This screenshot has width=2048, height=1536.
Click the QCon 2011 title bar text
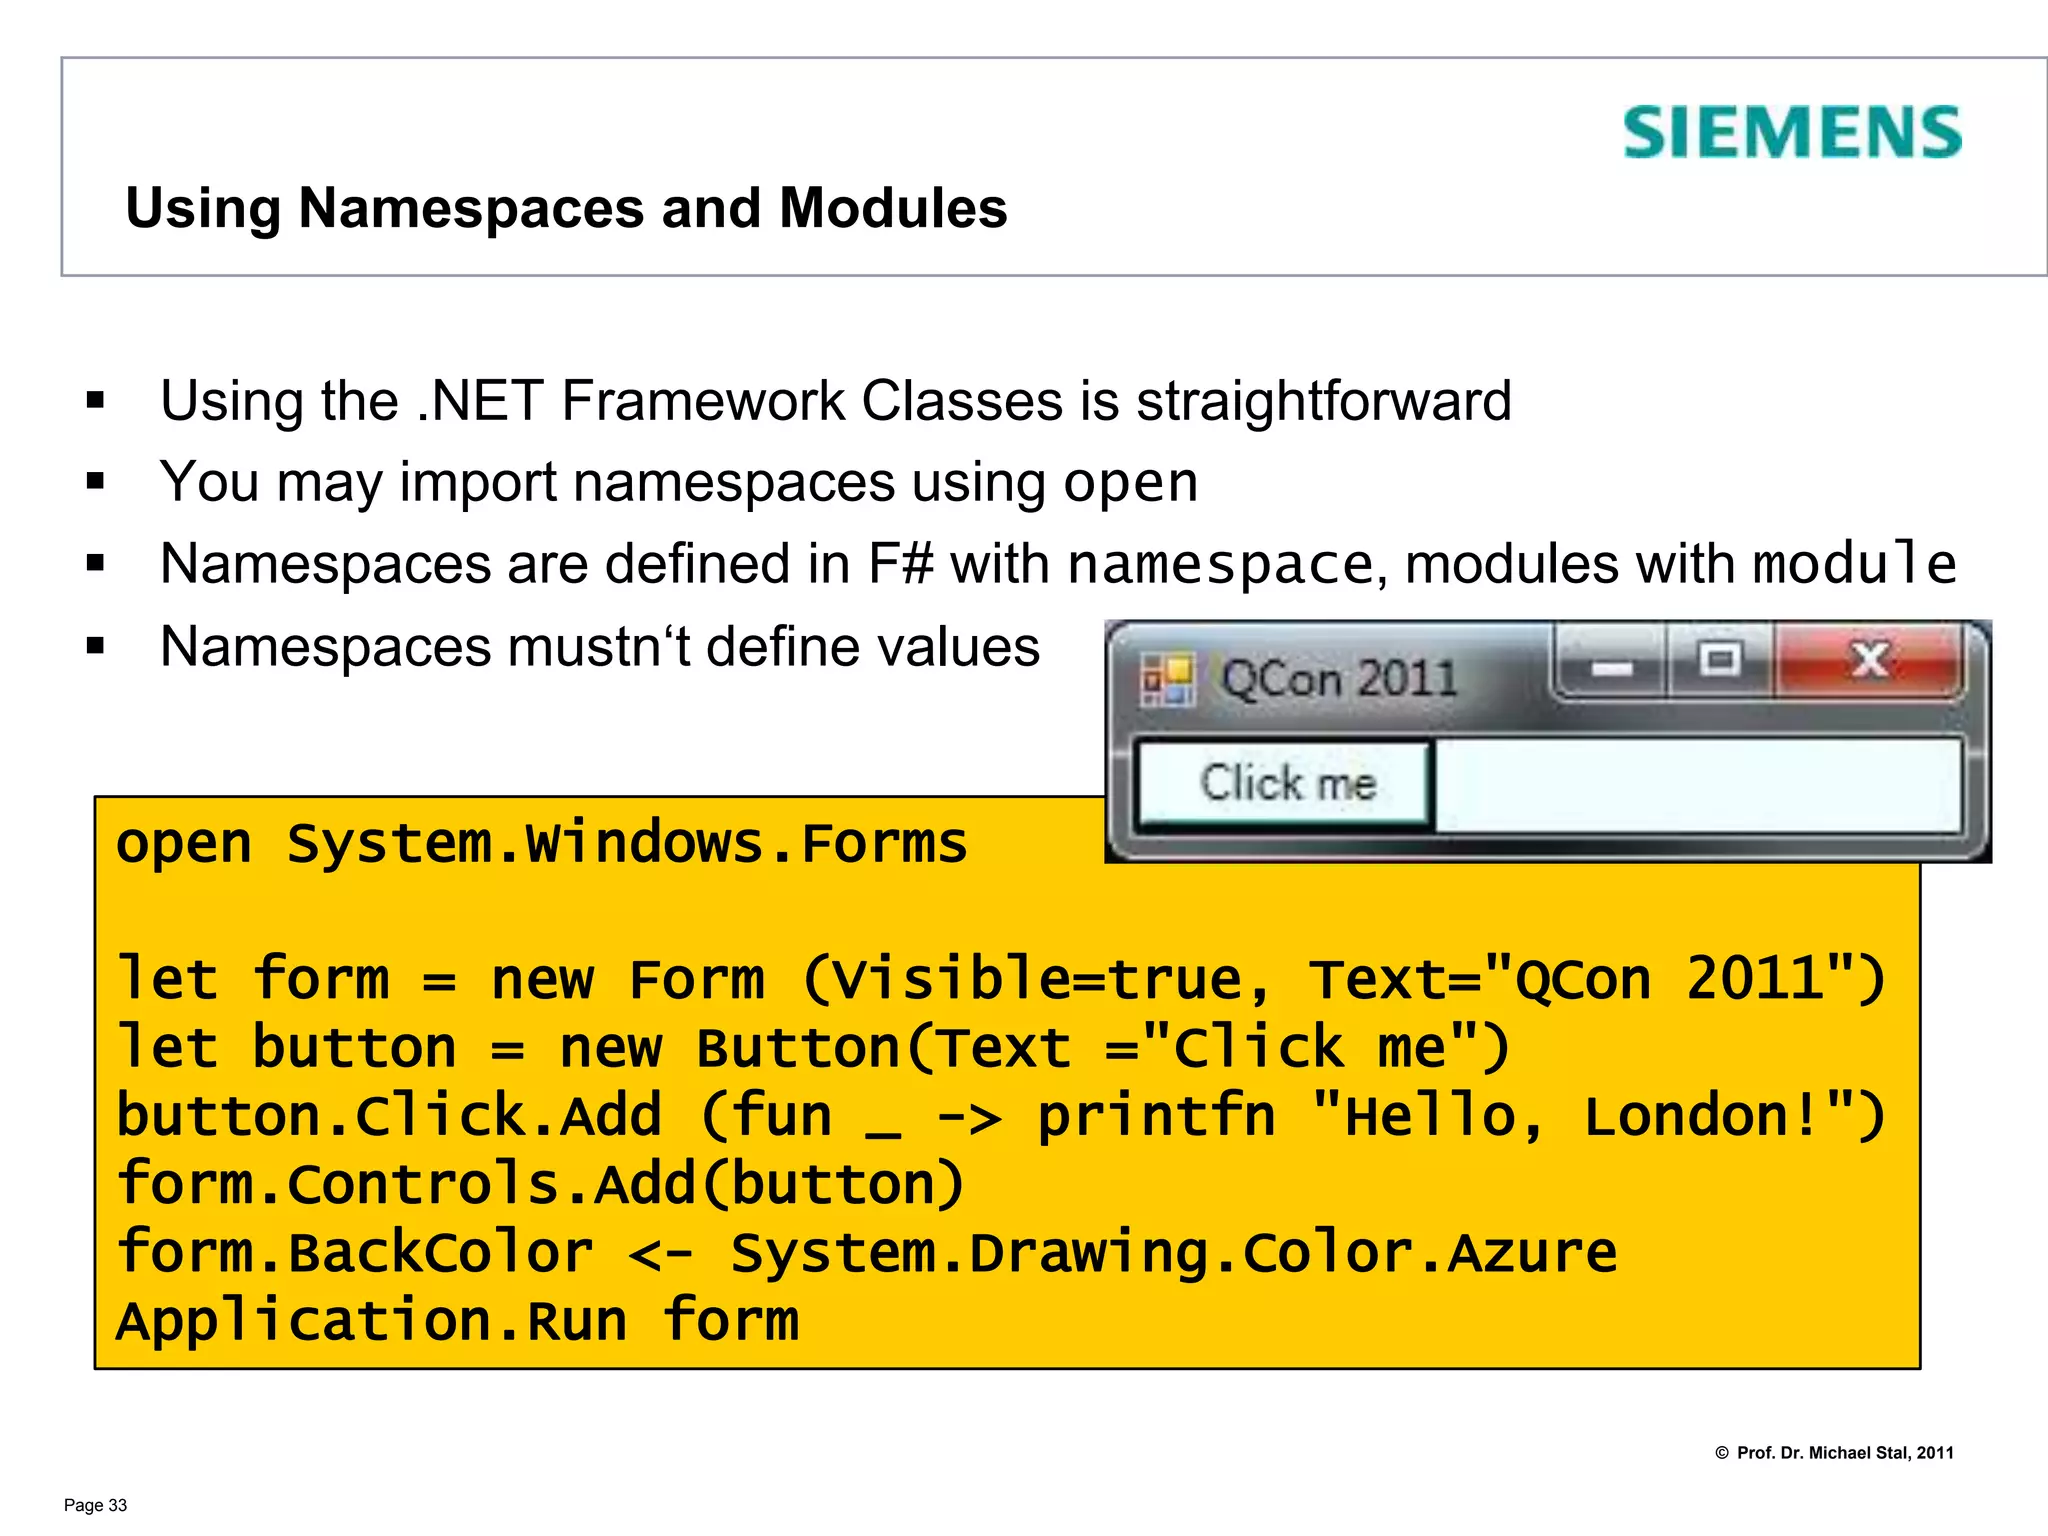tap(1339, 679)
